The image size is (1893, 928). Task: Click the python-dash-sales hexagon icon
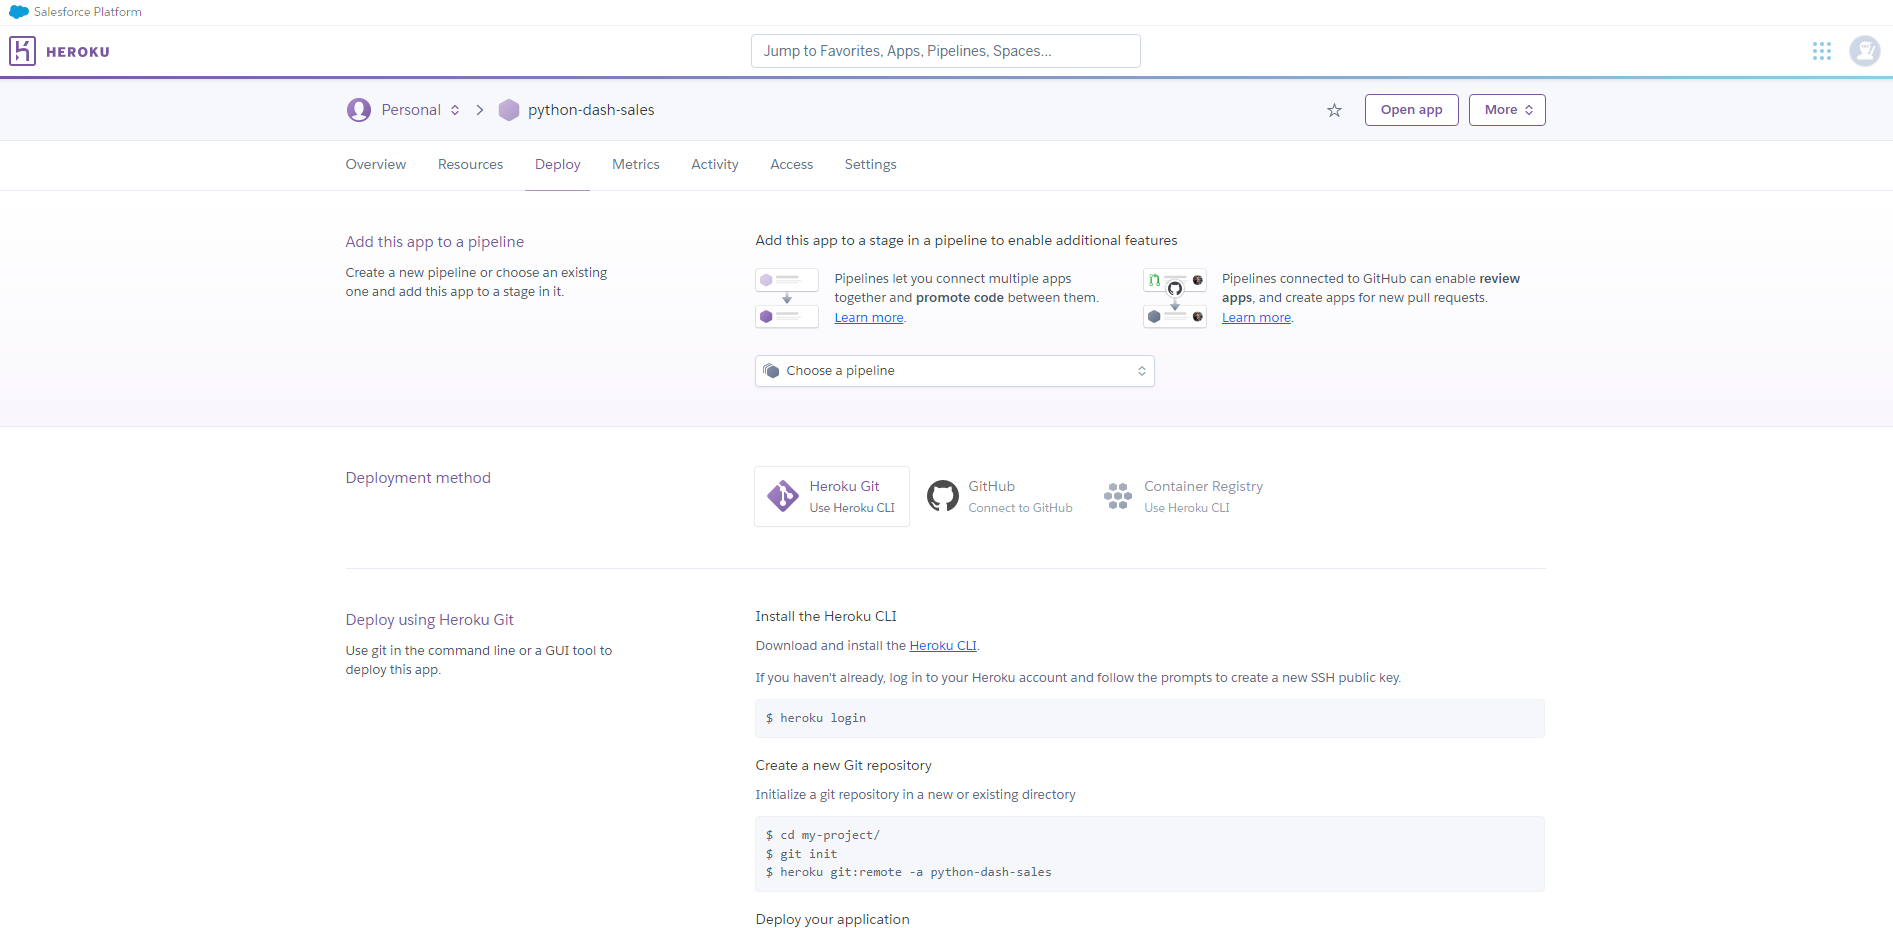pos(509,110)
